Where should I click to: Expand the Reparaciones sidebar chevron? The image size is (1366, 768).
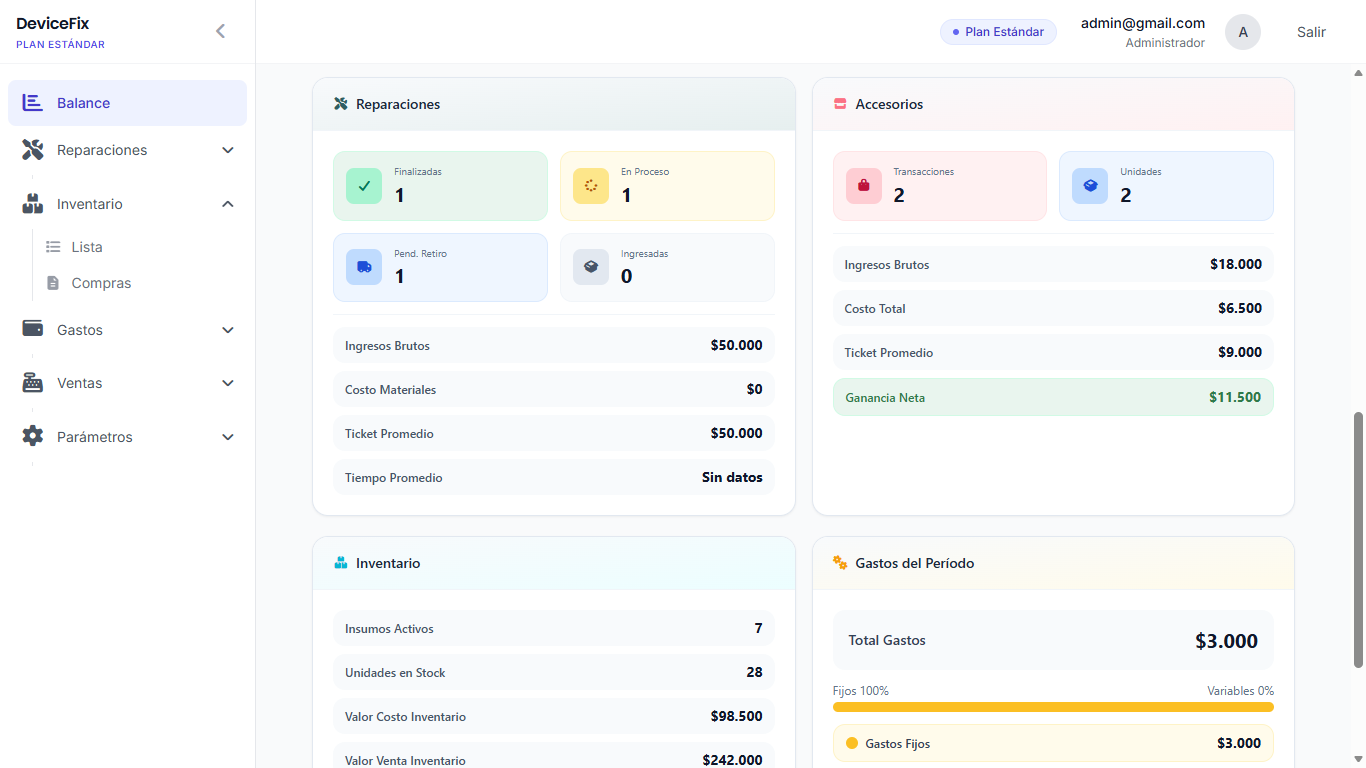tap(228, 149)
